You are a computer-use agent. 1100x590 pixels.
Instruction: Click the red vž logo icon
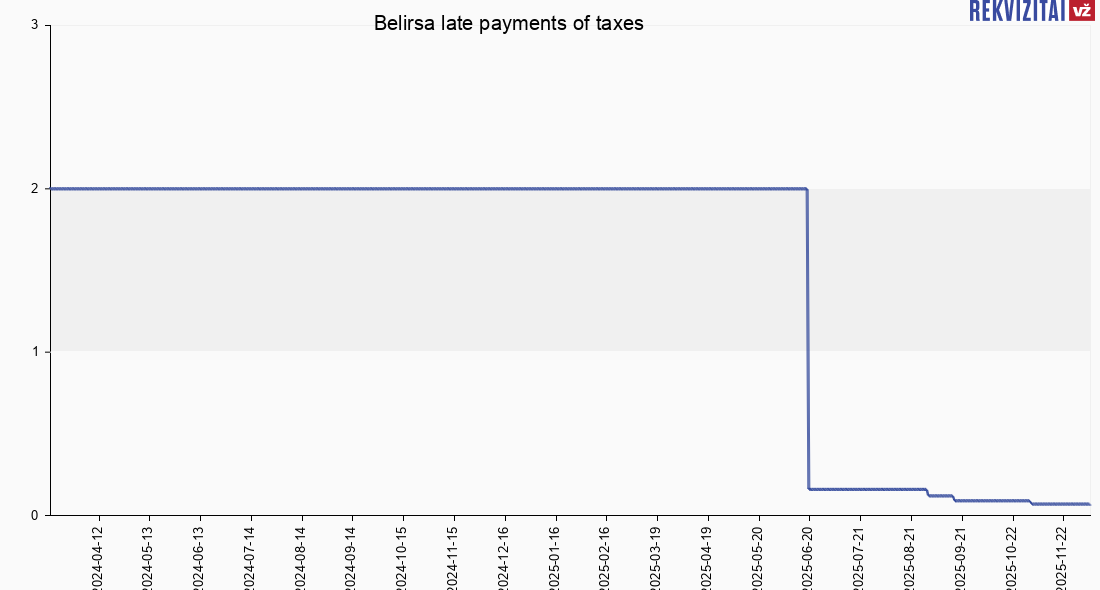(1081, 10)
